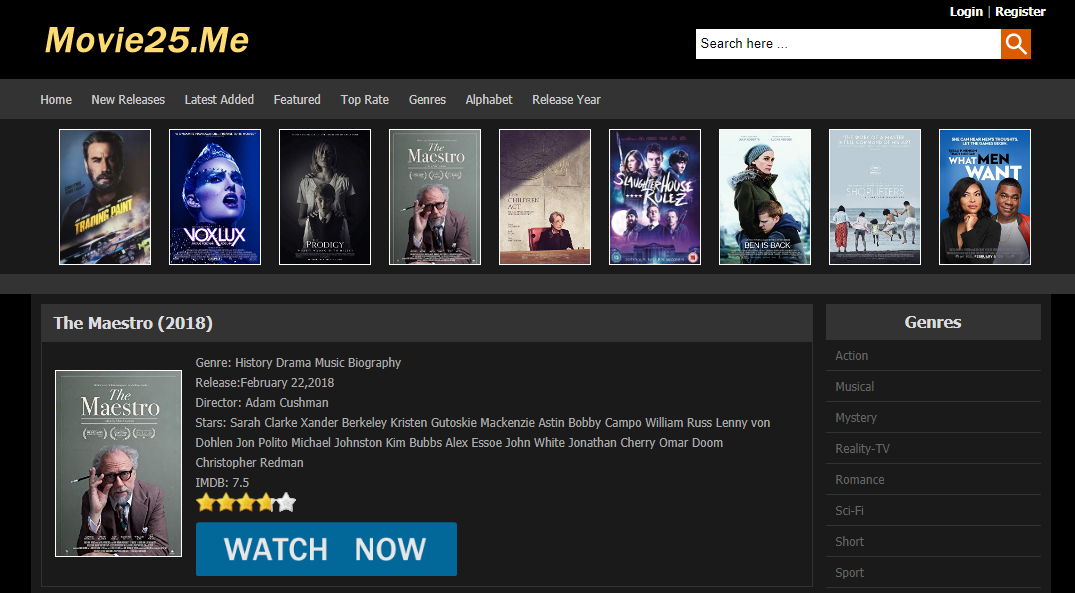The height and width of the screenshot is (593, 1075).
Task: Click the second rating star
Action: [x=226, y=503]
